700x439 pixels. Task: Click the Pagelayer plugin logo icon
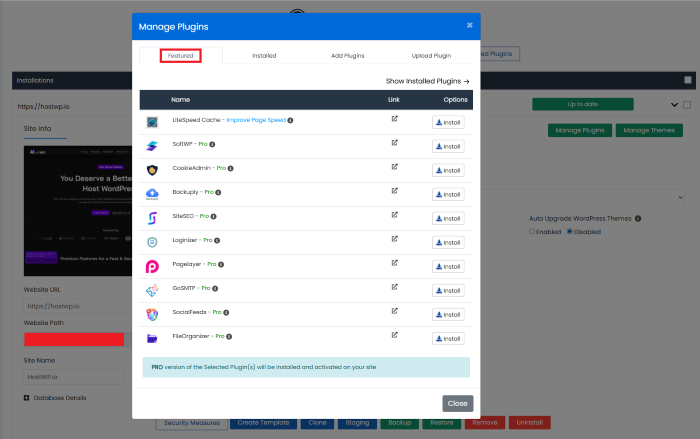coord(152,267)
